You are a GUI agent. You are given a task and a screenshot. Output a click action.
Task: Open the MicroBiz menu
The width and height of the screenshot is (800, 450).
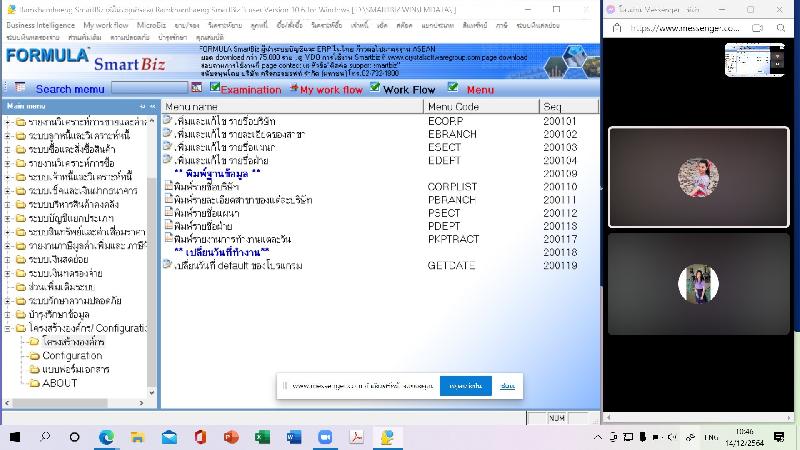[x=152, y=24]
